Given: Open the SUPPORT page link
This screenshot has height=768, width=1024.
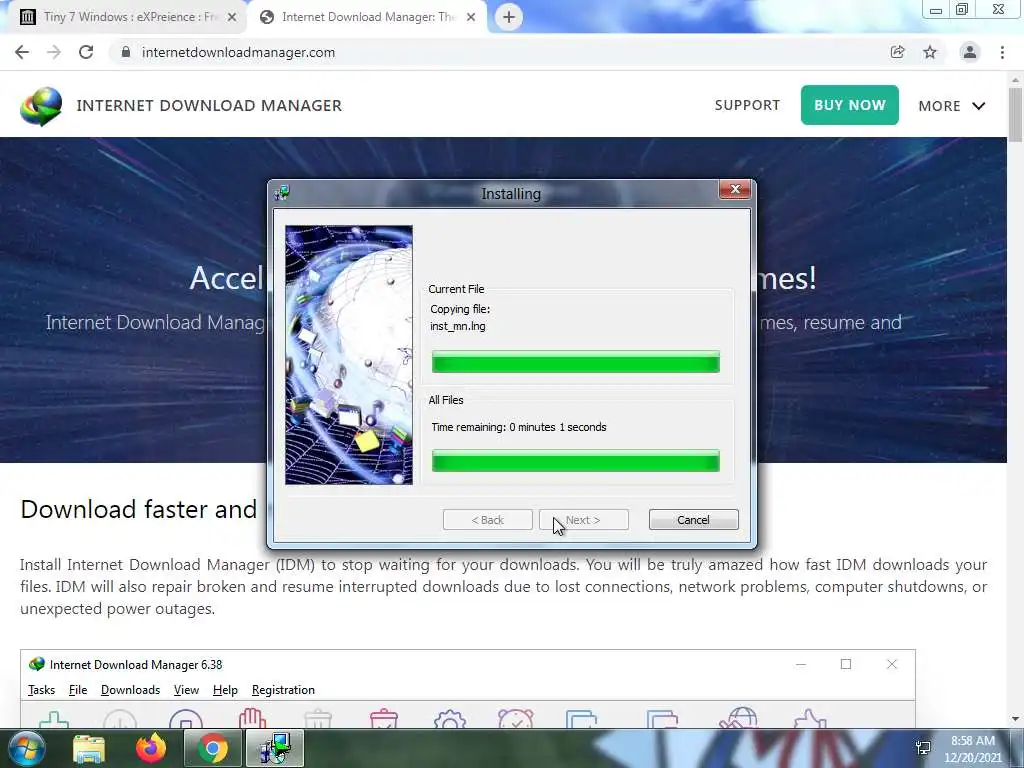Looking at the screenshot, I should [747, 105].
